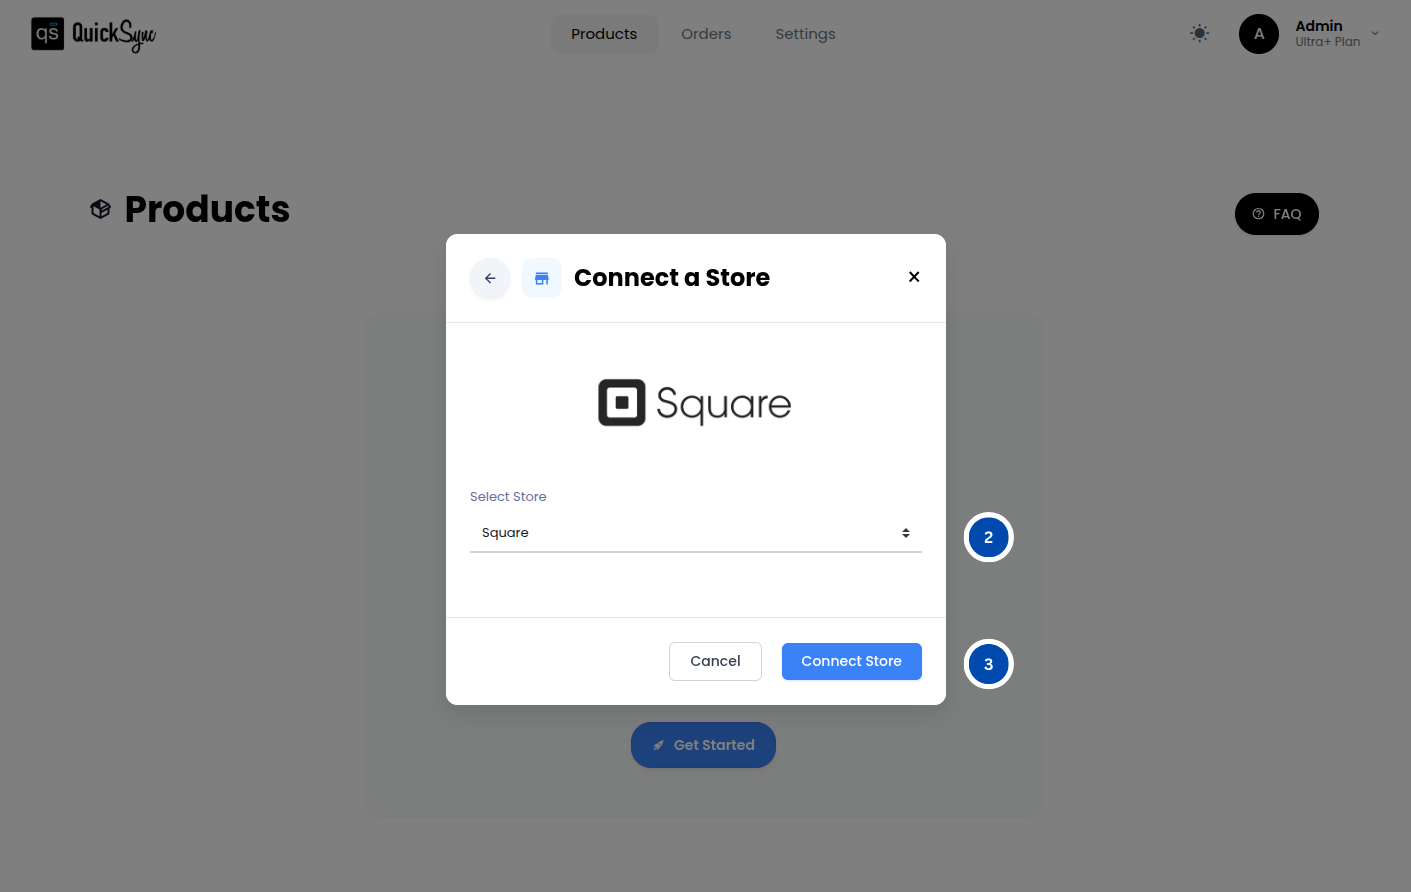The image size is (1411, 892).
Task: Select the step 2 numbered badge
Action: 988,537
